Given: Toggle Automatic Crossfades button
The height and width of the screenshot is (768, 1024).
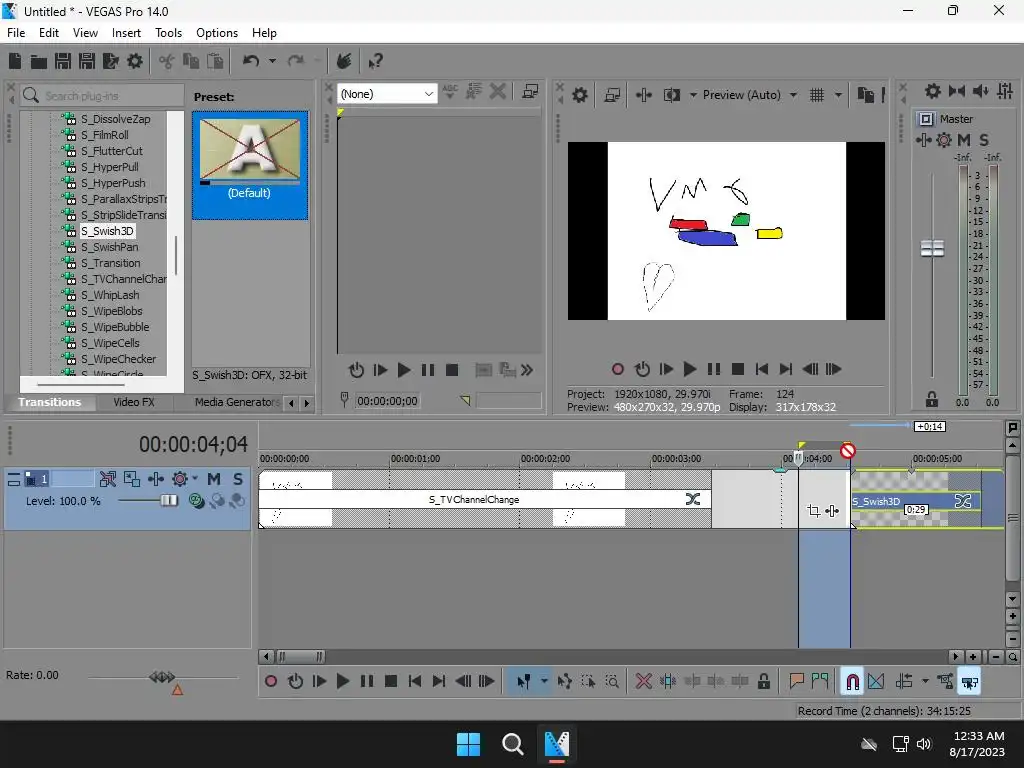Looking at the screenshot, I should (x=876, y=682).
